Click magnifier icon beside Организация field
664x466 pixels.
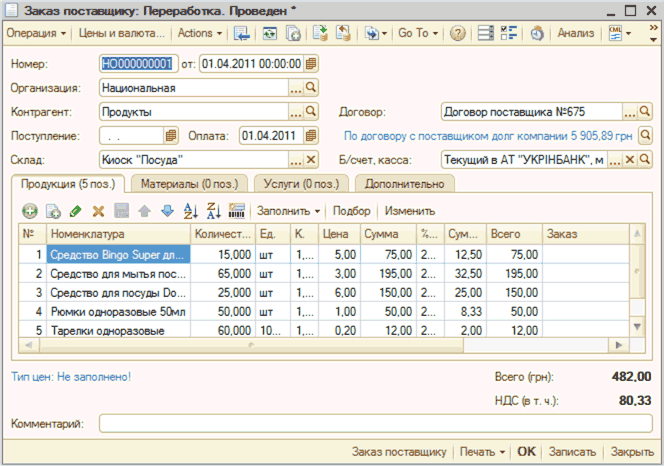click(311, 87)
